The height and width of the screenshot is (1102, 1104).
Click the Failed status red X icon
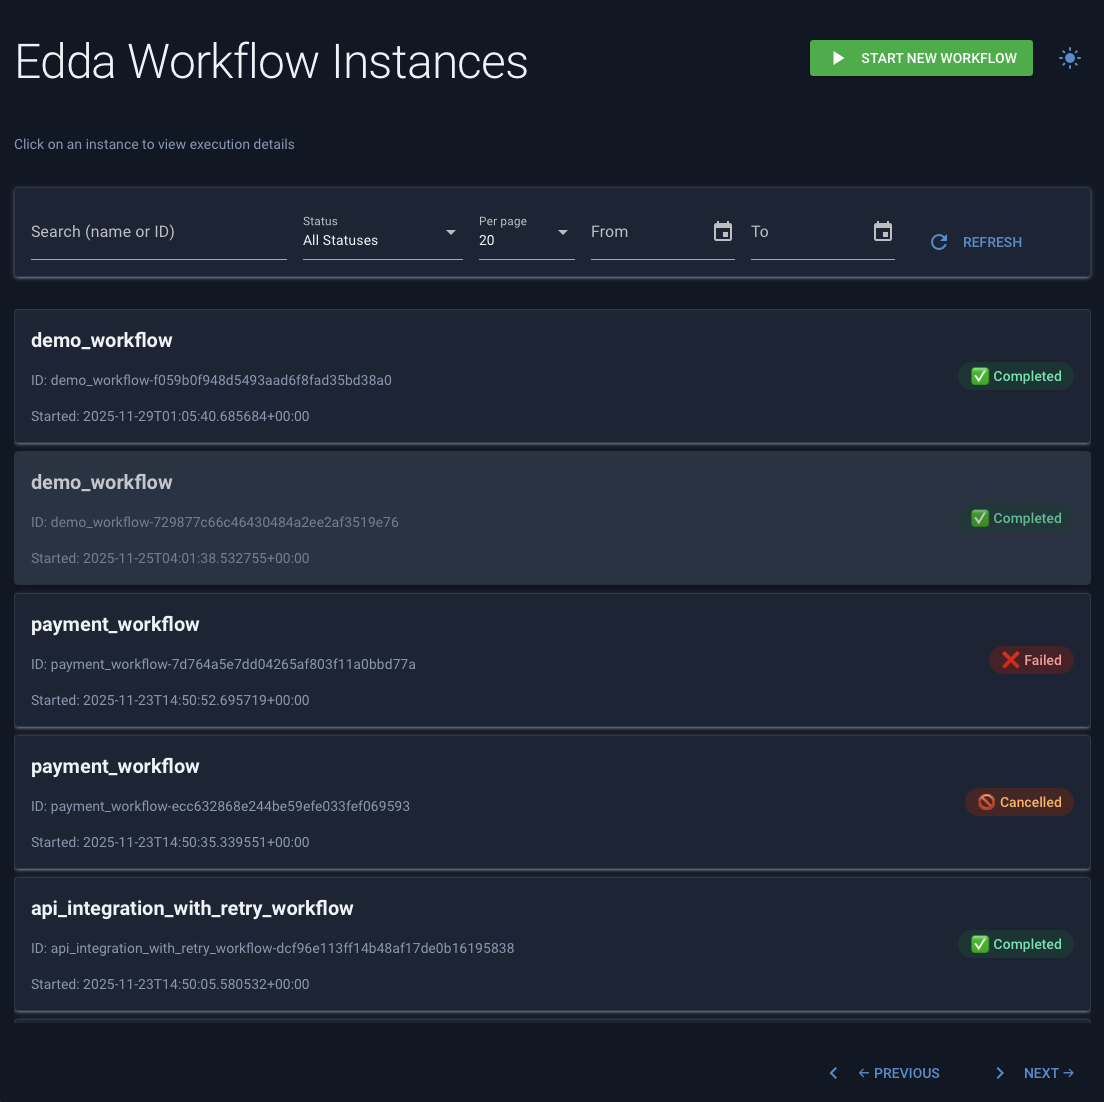pyautogui.click(x=1010, y=660)
